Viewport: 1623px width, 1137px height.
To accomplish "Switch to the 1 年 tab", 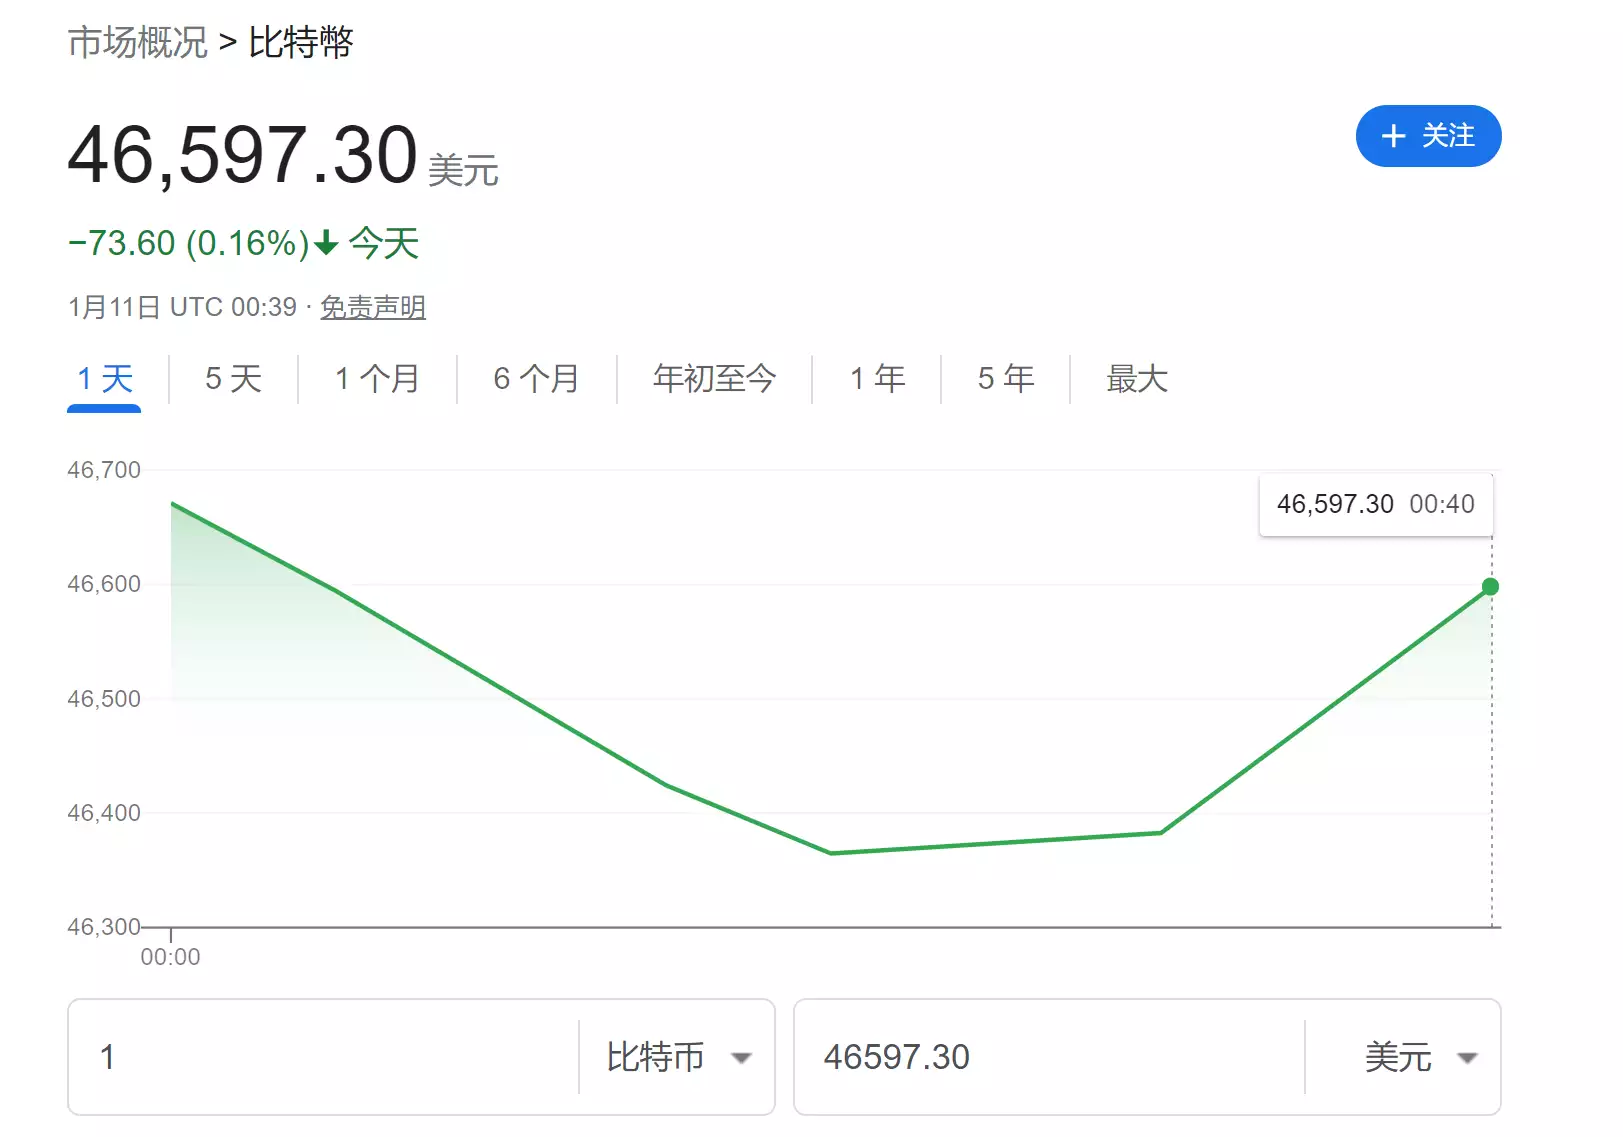I will click(x=877, y=379).
